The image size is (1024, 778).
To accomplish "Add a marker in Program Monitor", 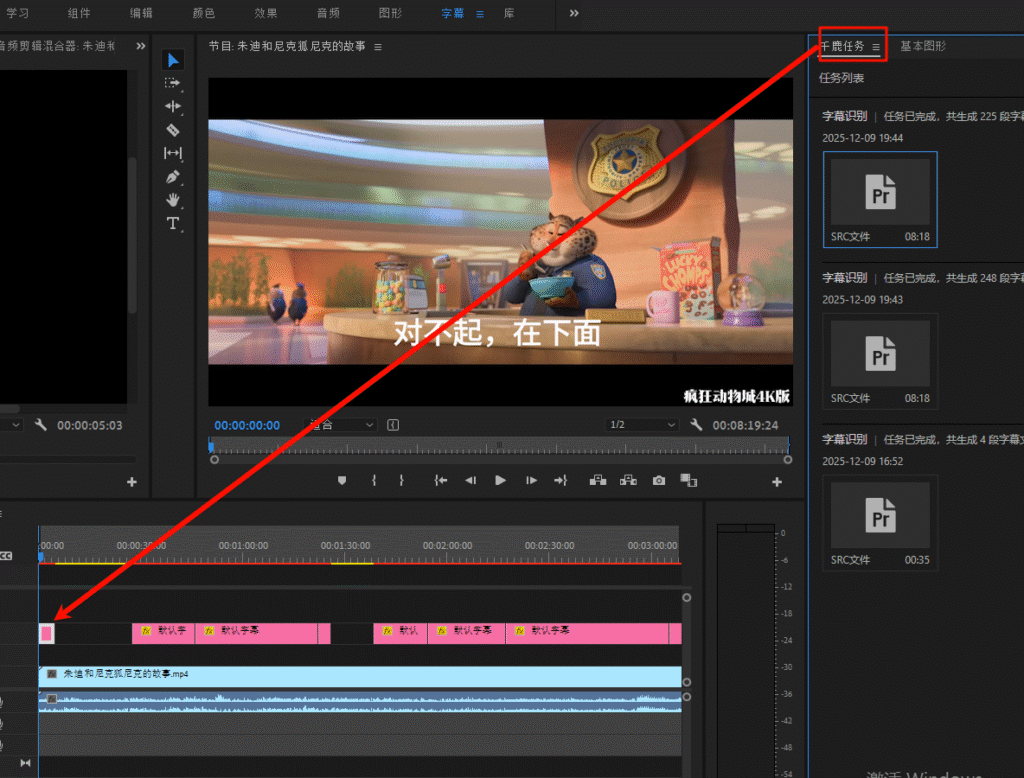I will click(342, 481).
